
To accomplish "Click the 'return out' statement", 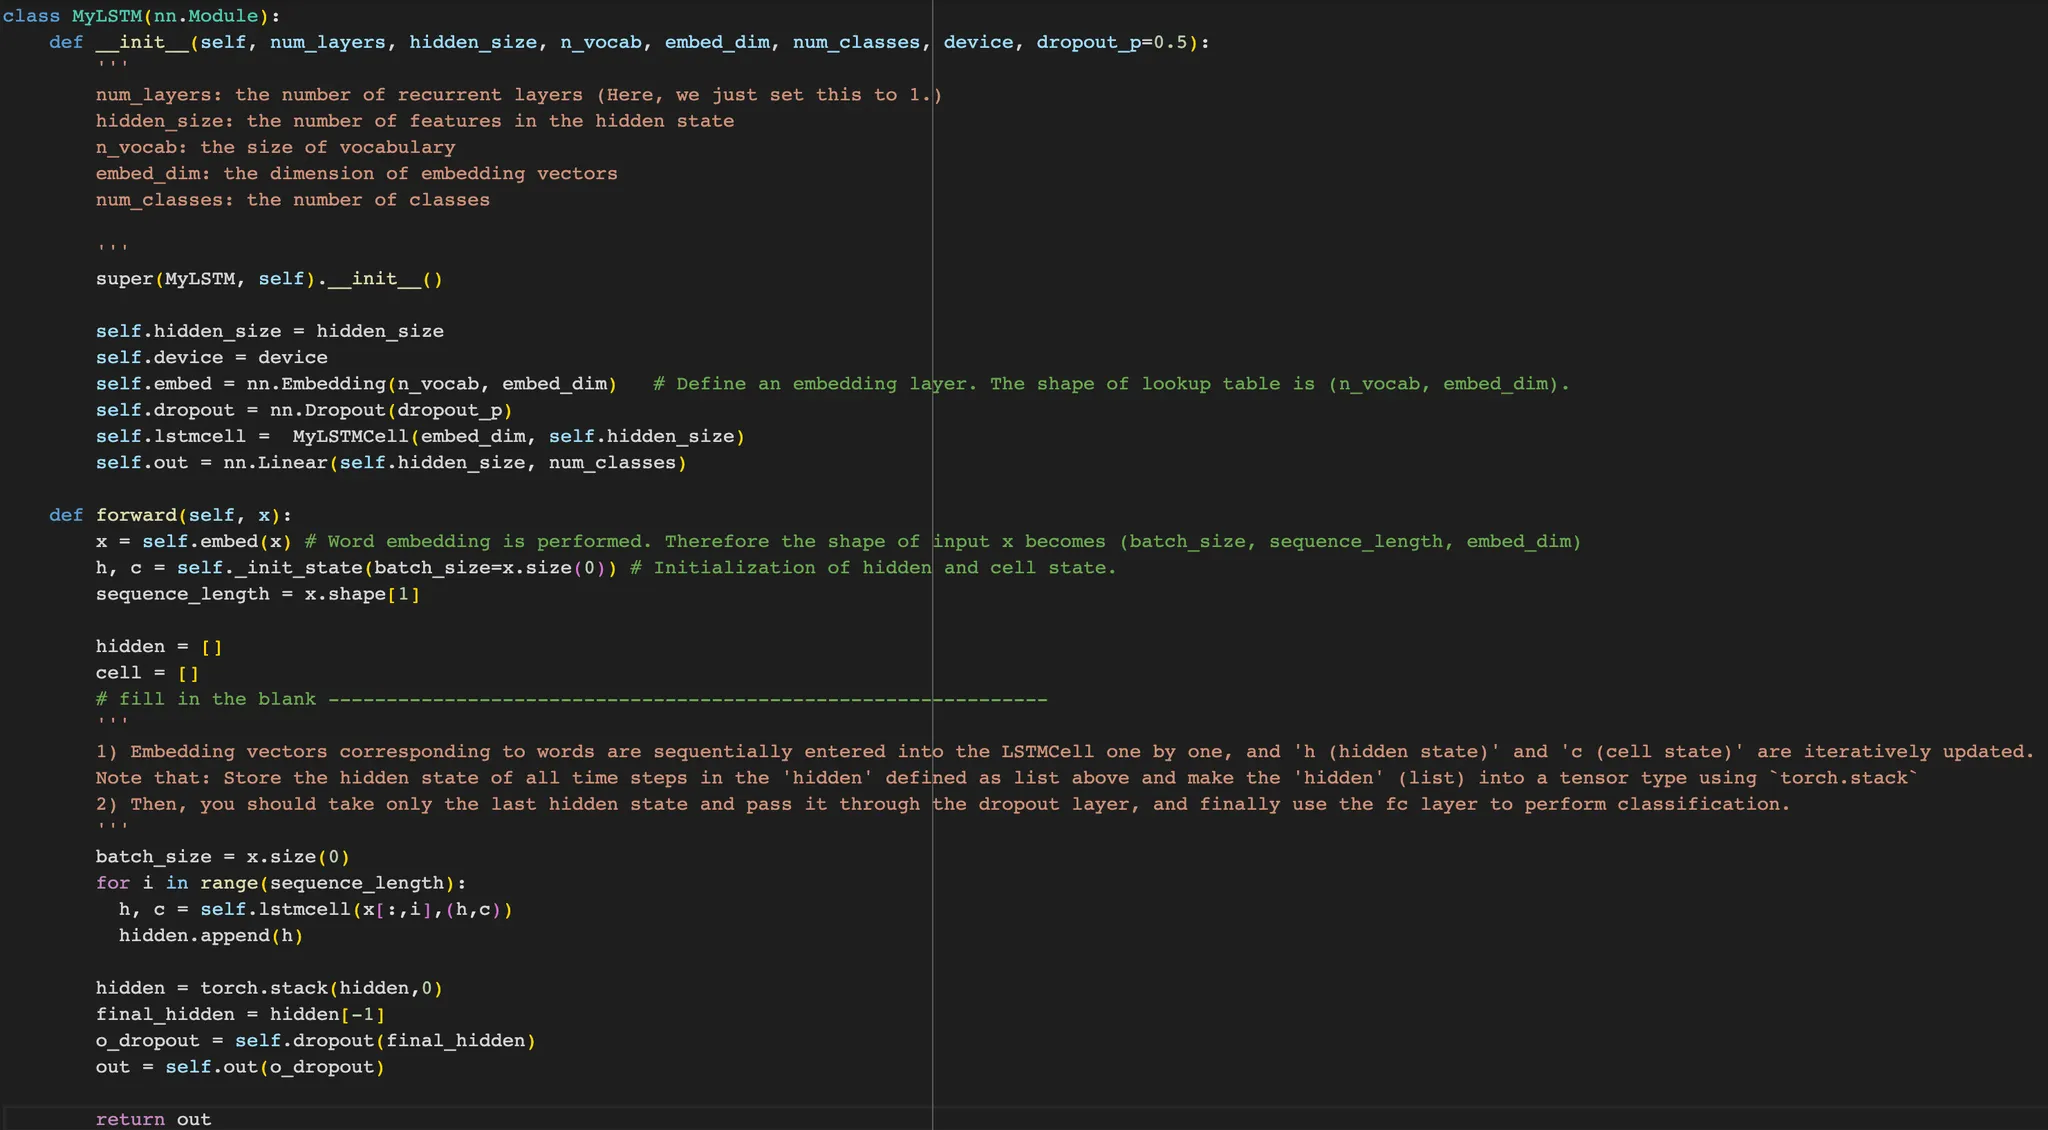I will tap(153, 1119).
